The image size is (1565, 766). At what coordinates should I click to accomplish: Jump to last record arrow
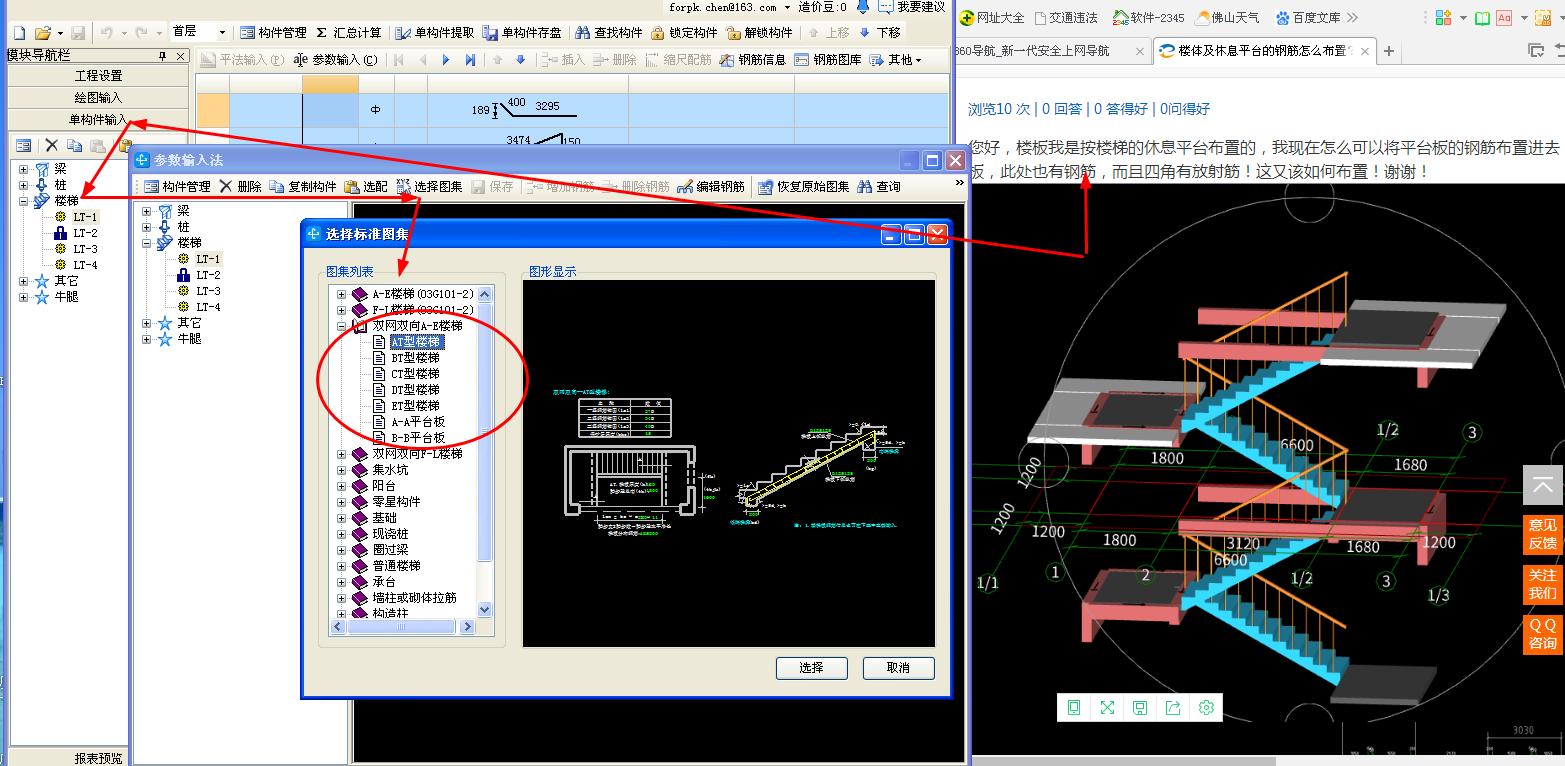[470, 60]
